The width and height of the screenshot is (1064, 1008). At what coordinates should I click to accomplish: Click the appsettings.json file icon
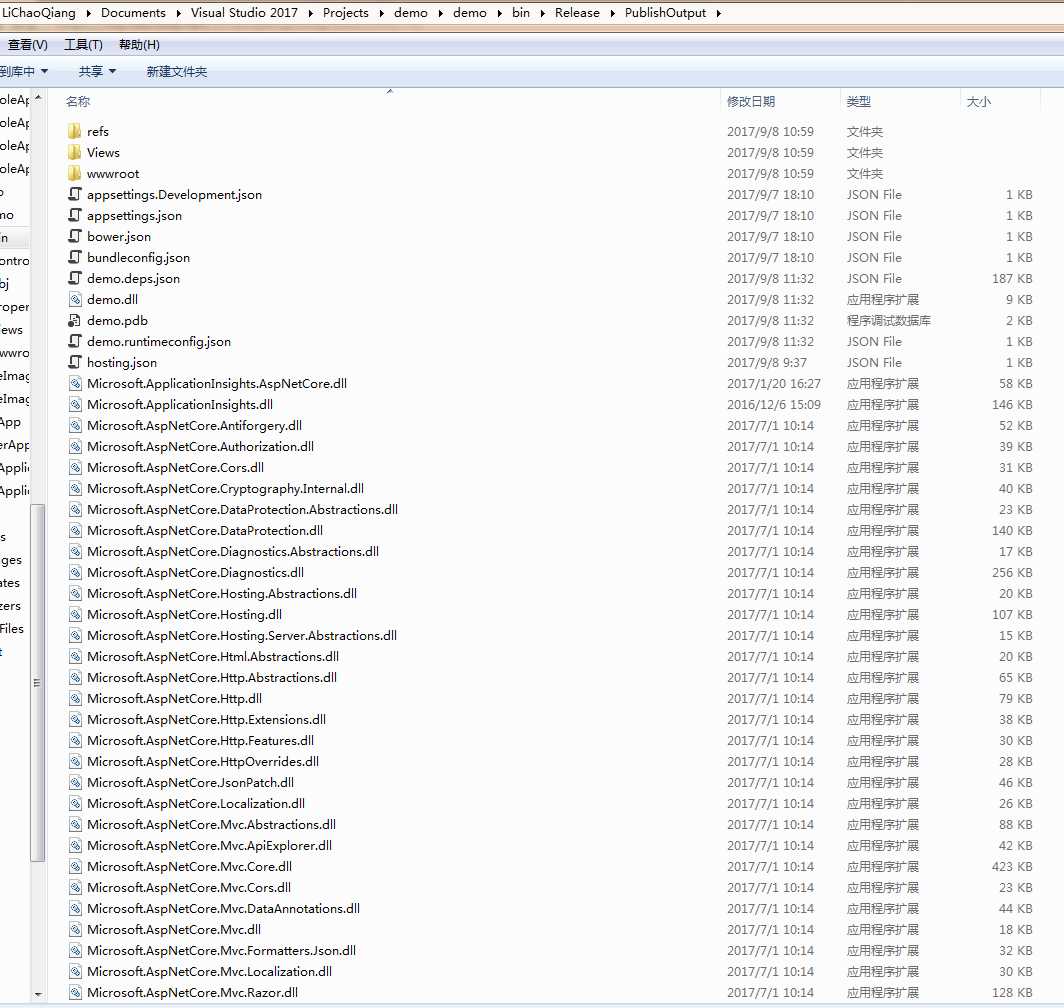pos(75,215)
